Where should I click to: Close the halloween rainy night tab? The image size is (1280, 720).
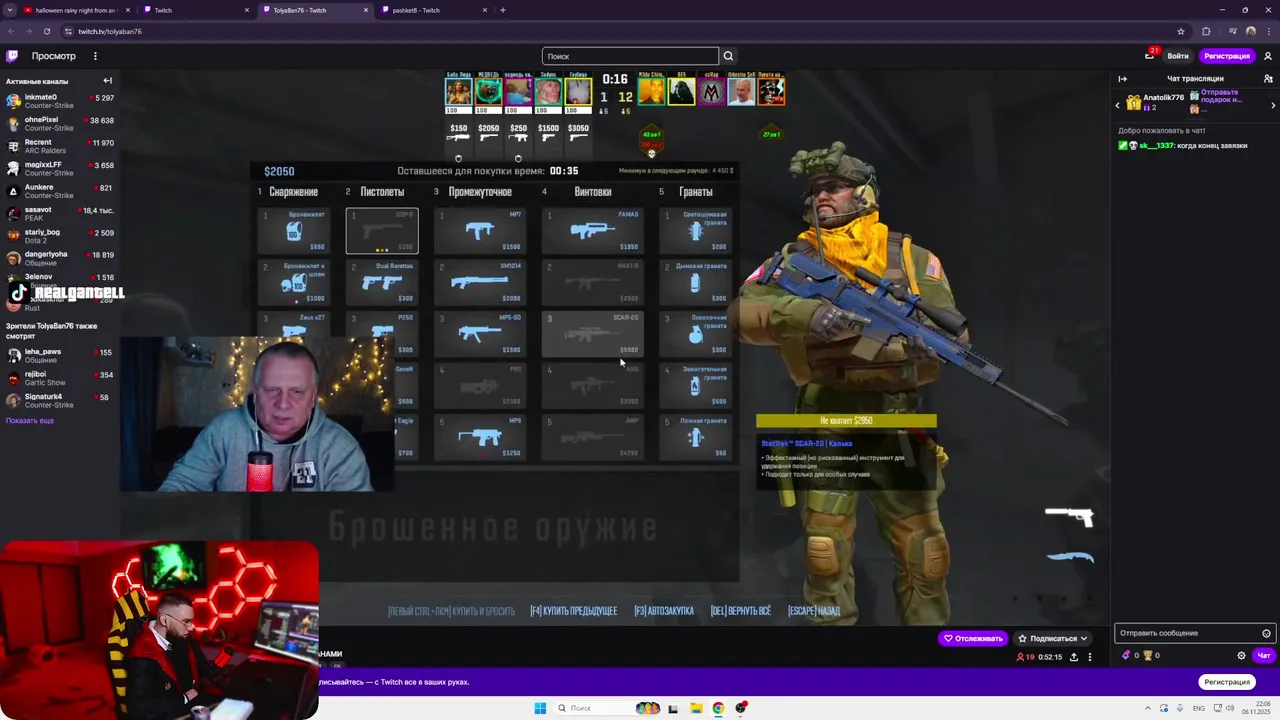[x=127, y=10]
